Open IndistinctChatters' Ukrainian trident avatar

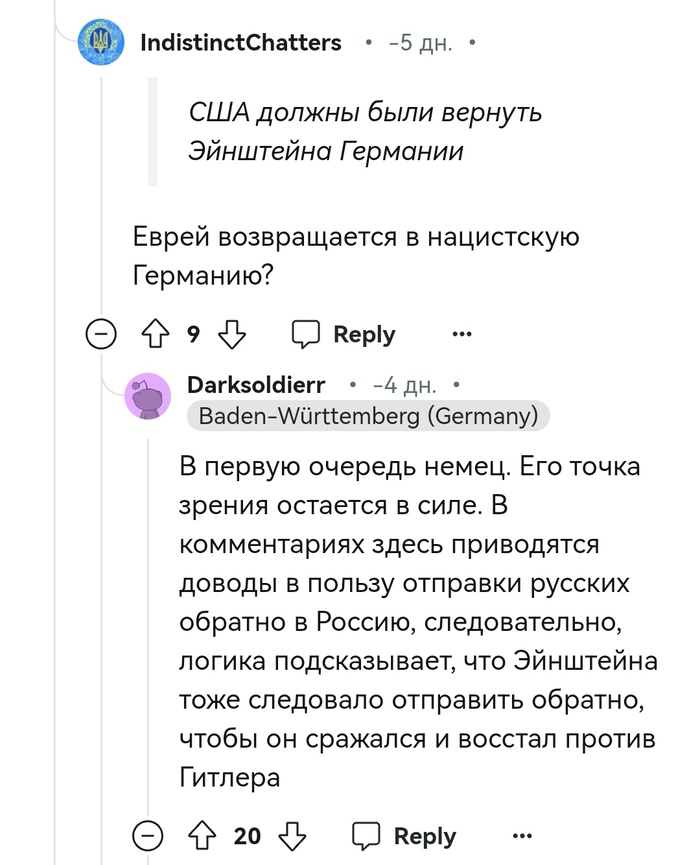(102, 42)
